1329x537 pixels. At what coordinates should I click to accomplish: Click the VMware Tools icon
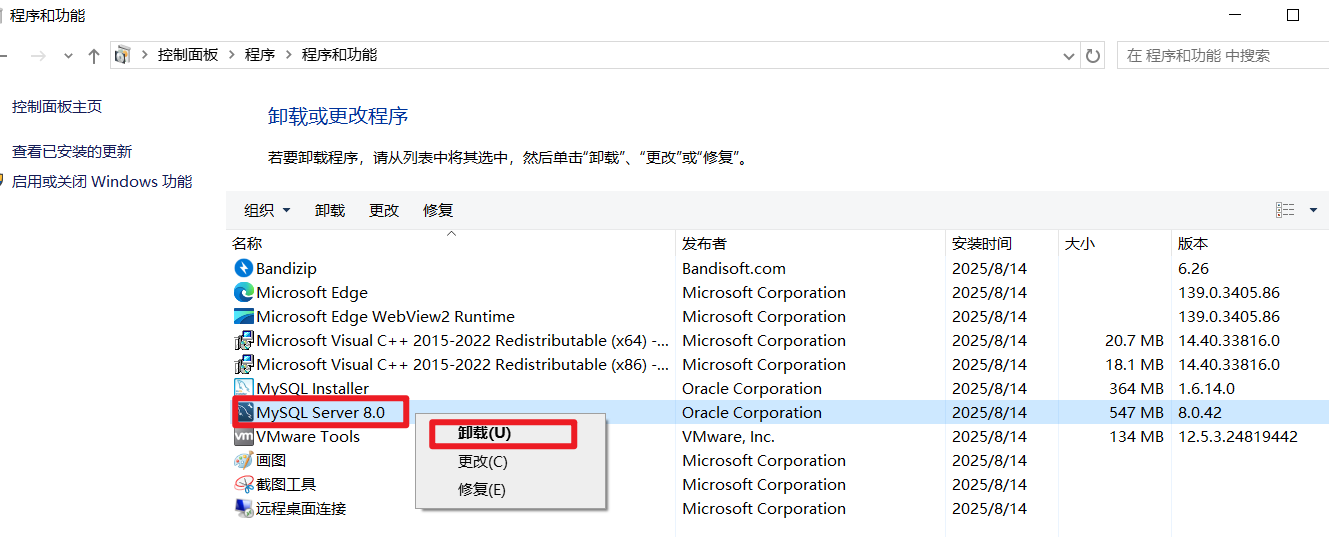click(x=243, y=436)
